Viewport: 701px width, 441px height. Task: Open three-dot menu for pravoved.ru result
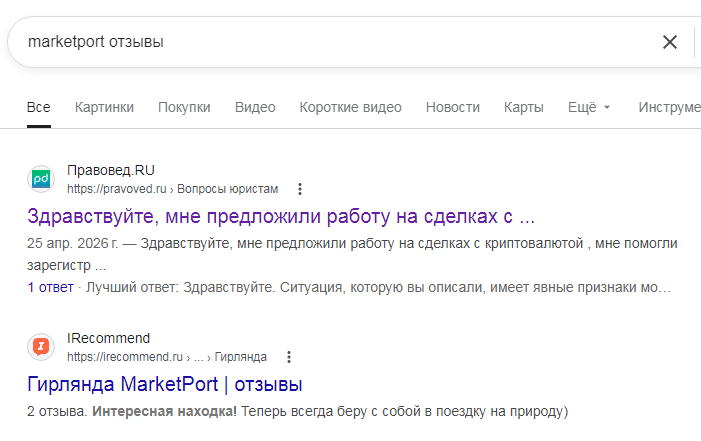[300, 189]
